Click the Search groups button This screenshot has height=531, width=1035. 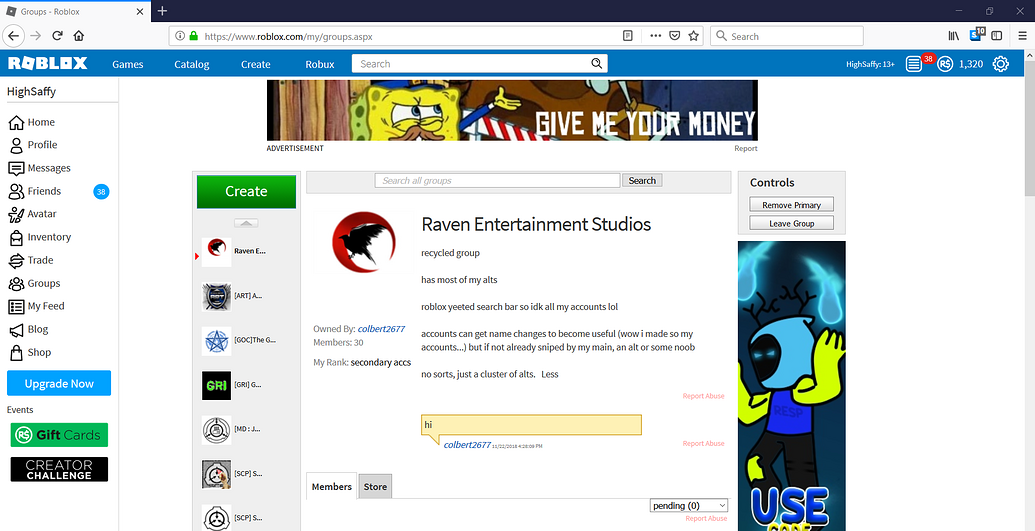point(642,180)
